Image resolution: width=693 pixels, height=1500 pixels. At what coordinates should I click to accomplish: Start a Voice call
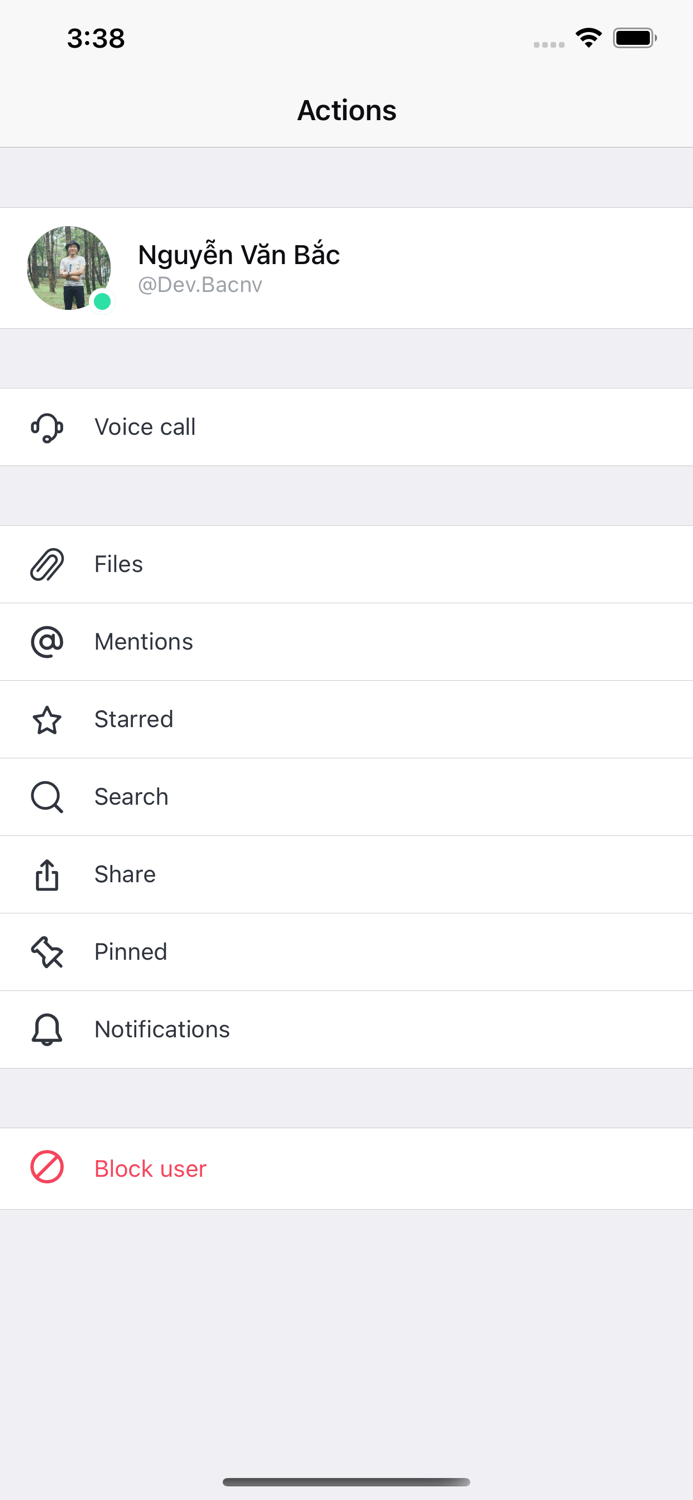pyautogui.click(x=145, y=427)
